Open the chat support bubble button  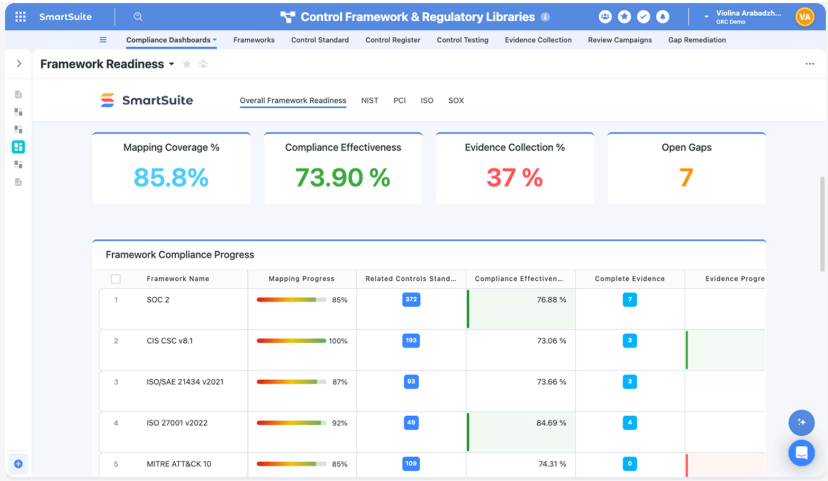point(801,452)
